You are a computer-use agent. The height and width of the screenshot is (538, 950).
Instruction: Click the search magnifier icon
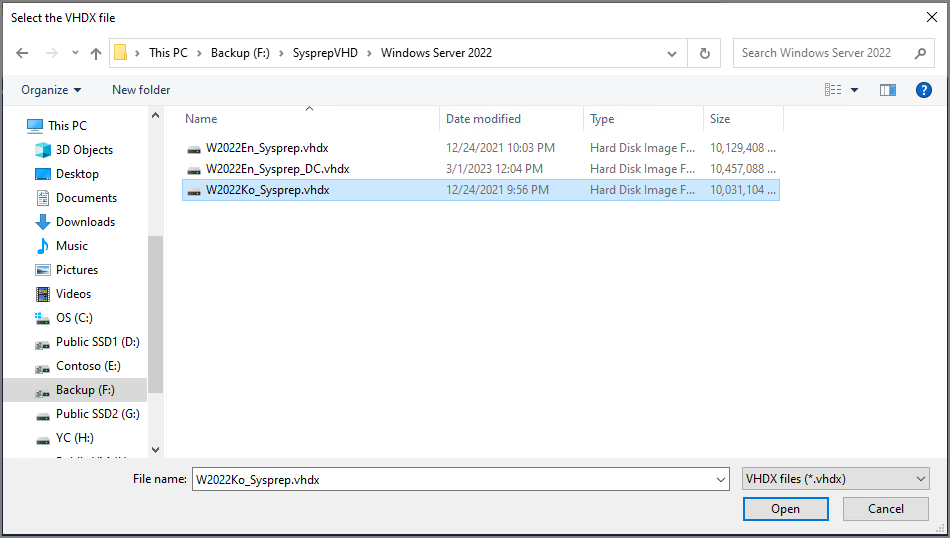(920, 53)
